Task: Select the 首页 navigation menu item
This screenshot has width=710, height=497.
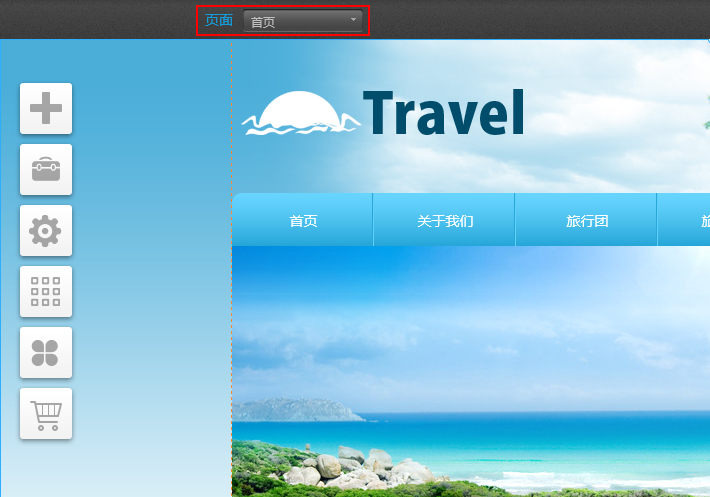Action: pos(303,221)
